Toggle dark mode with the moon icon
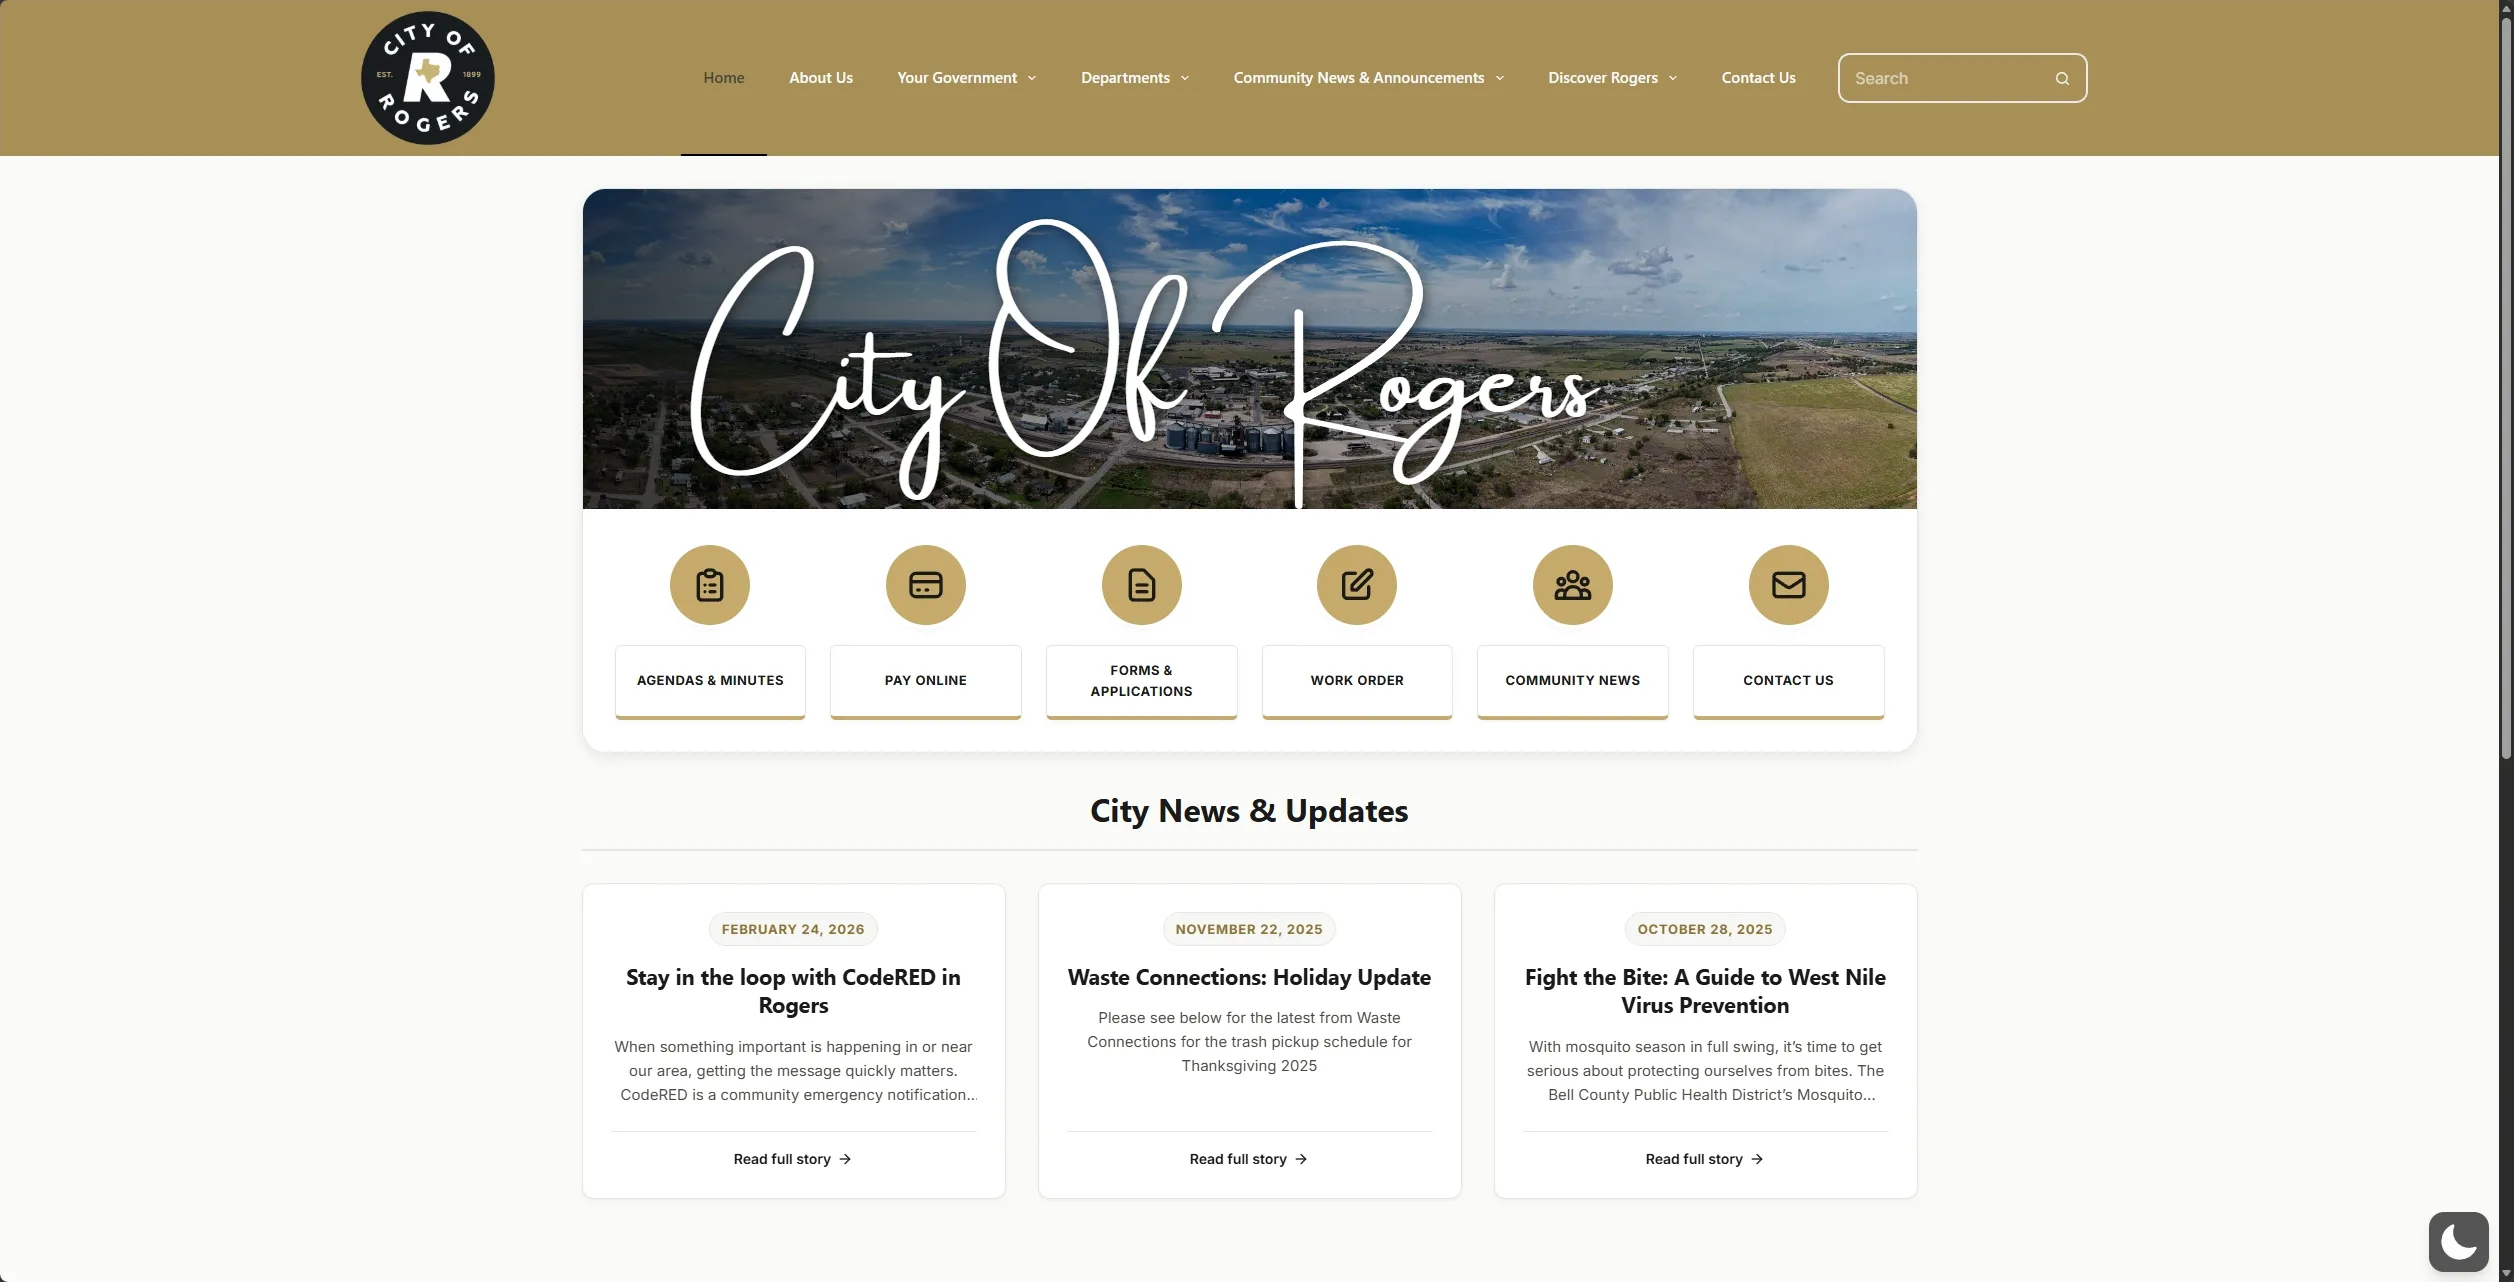2514x1282 pixels. (2459, 1240)
